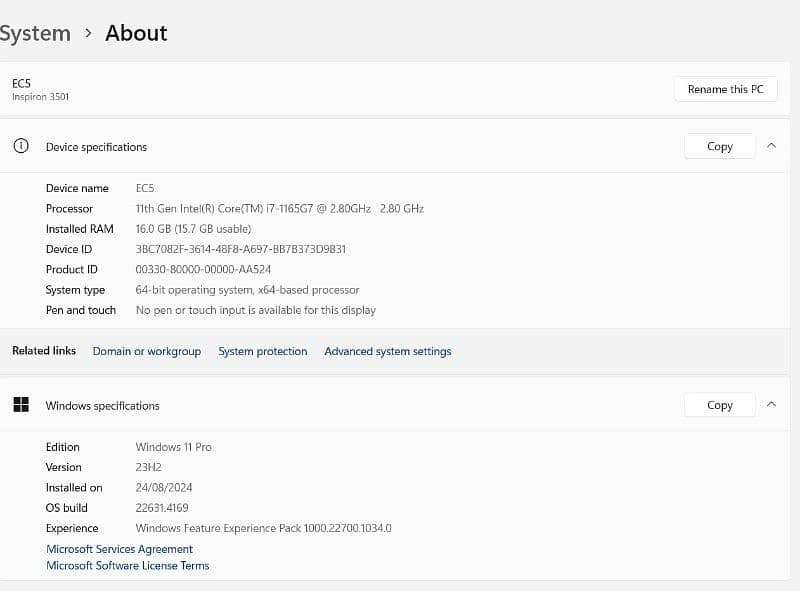
Task: Click the About page heading
Action: click(x=136, y=33)
